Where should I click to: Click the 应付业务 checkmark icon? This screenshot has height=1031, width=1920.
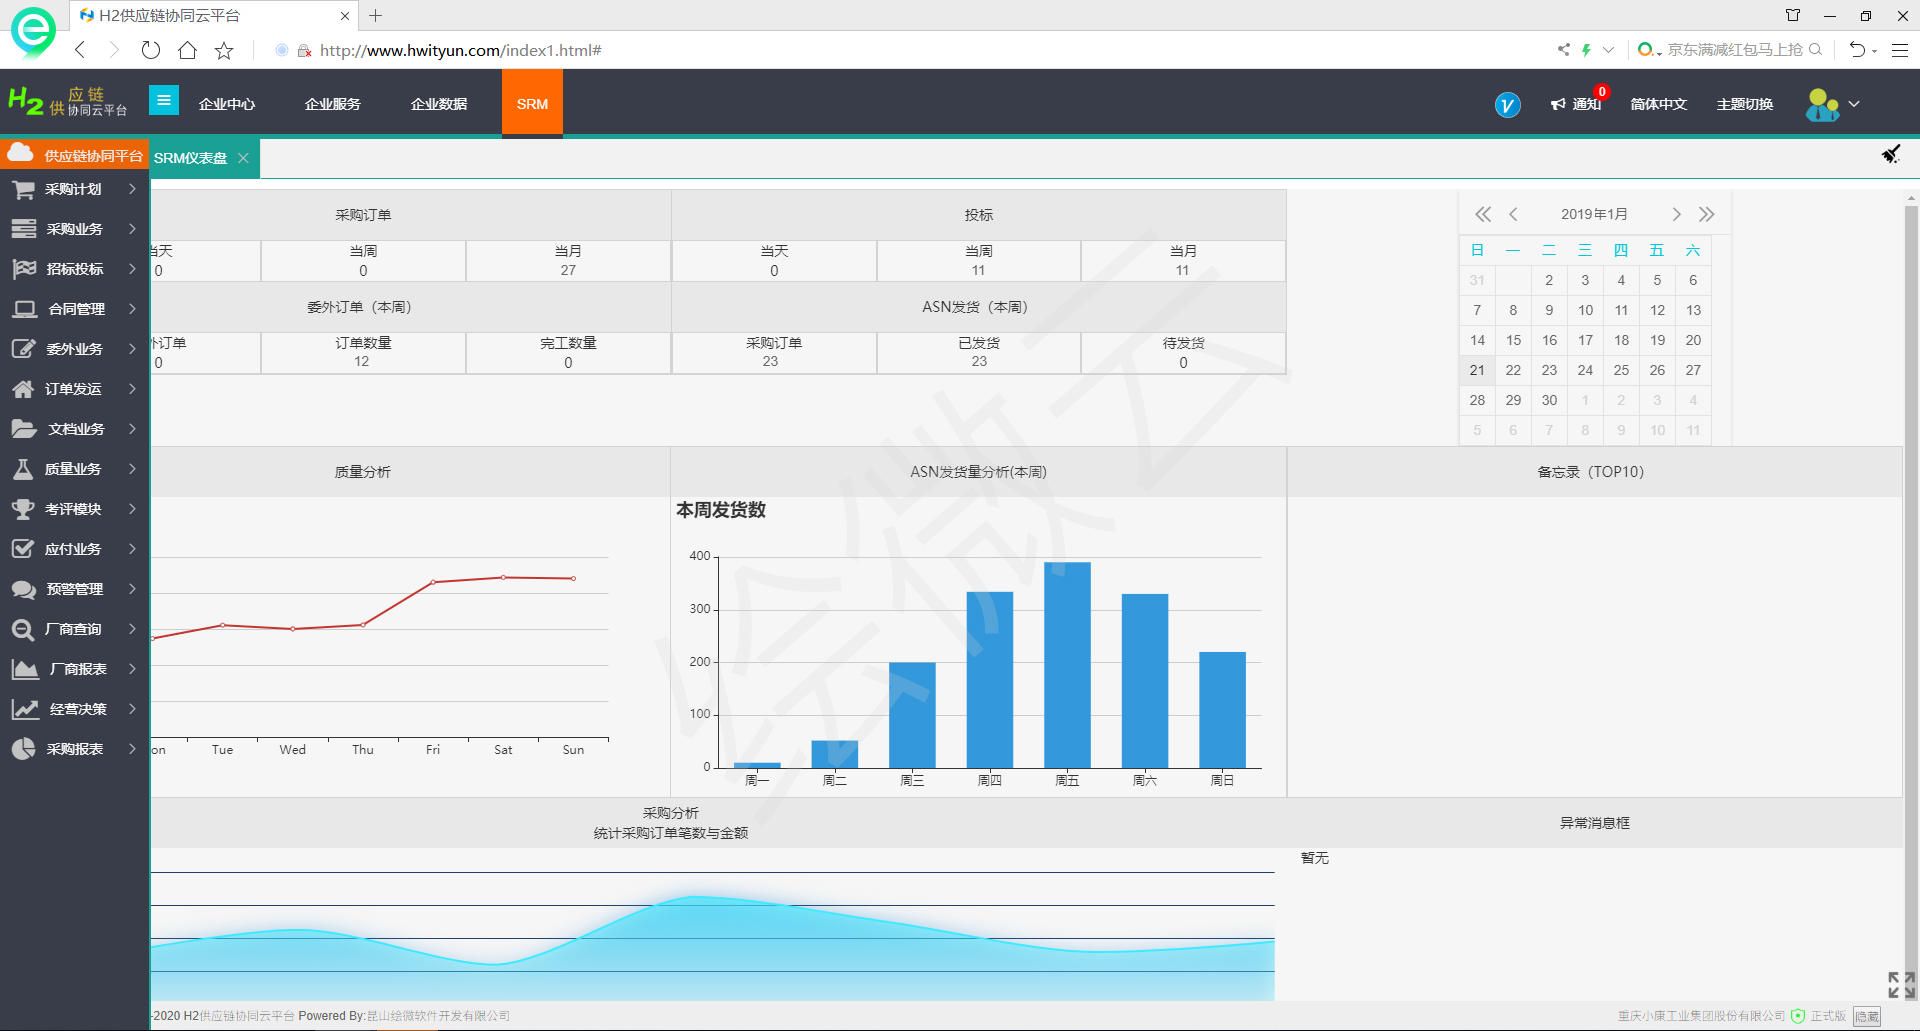tap(23, 549)
